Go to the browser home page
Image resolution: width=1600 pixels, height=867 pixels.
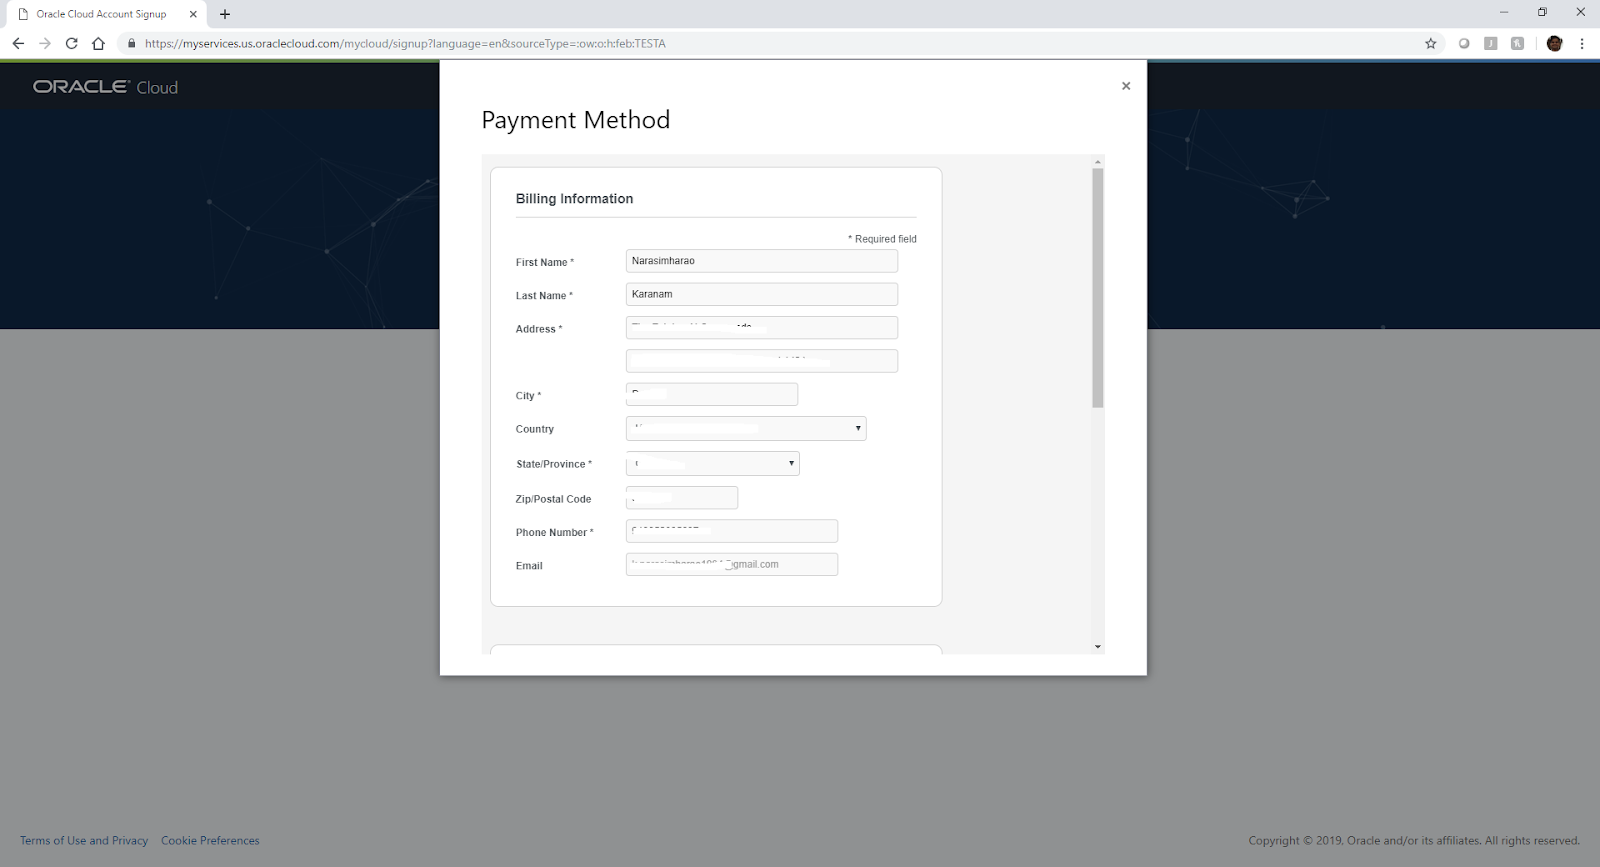[98, 43]
